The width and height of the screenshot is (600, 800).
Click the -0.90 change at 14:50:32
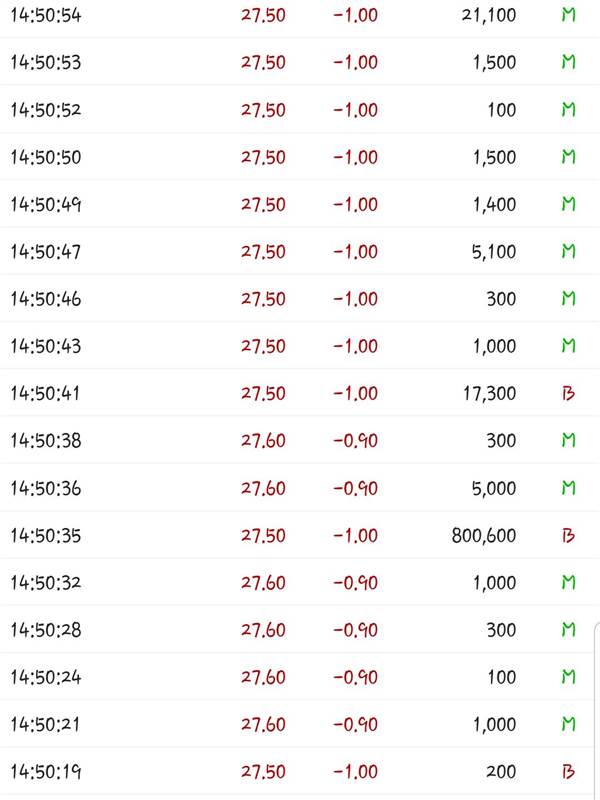(356, 583)
